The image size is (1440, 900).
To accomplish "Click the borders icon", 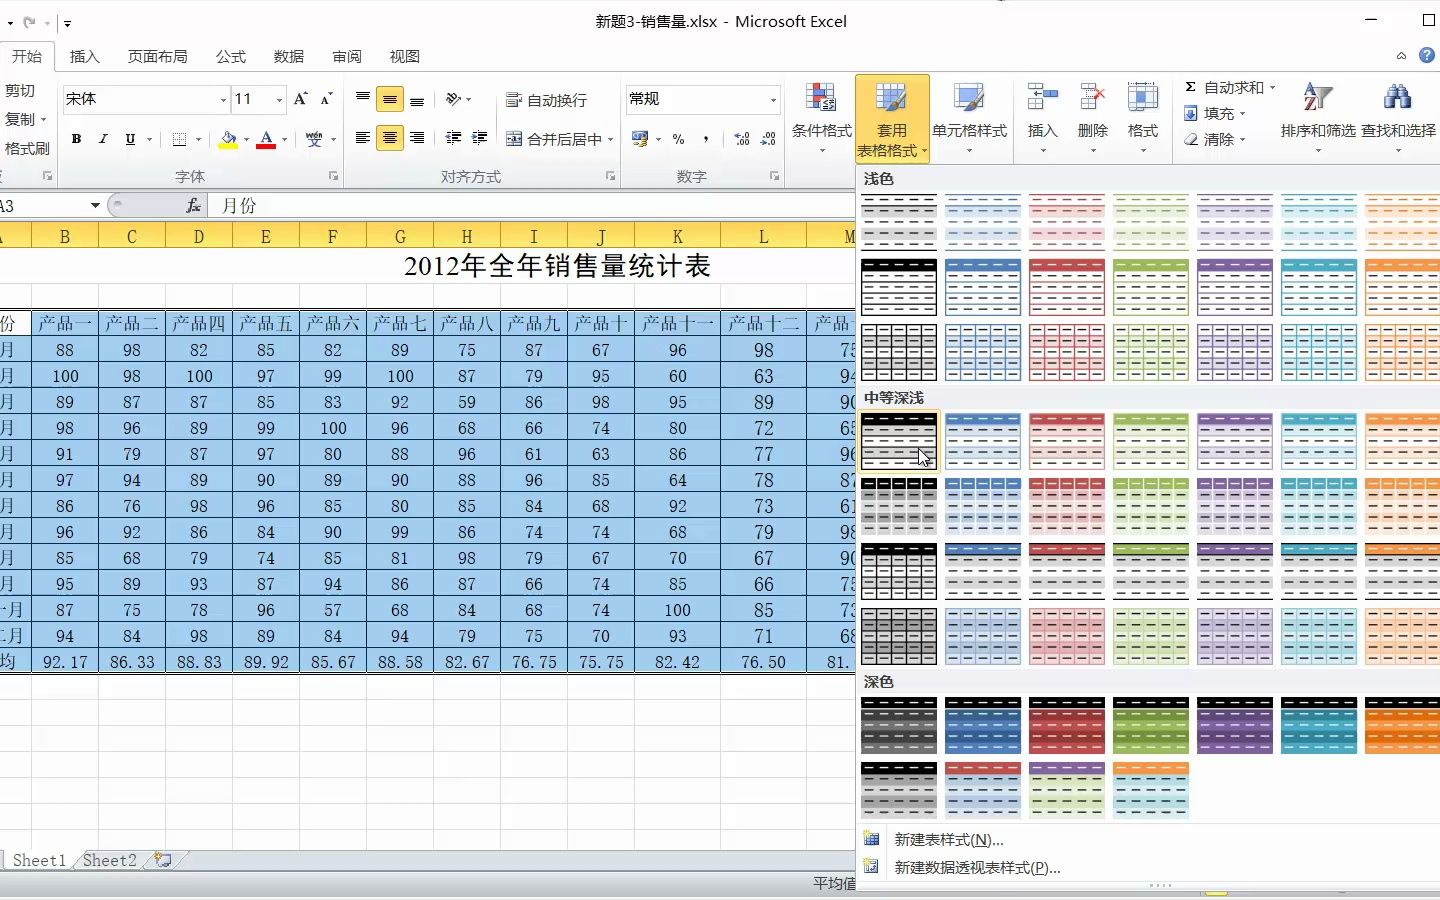I will coord(179,139).
